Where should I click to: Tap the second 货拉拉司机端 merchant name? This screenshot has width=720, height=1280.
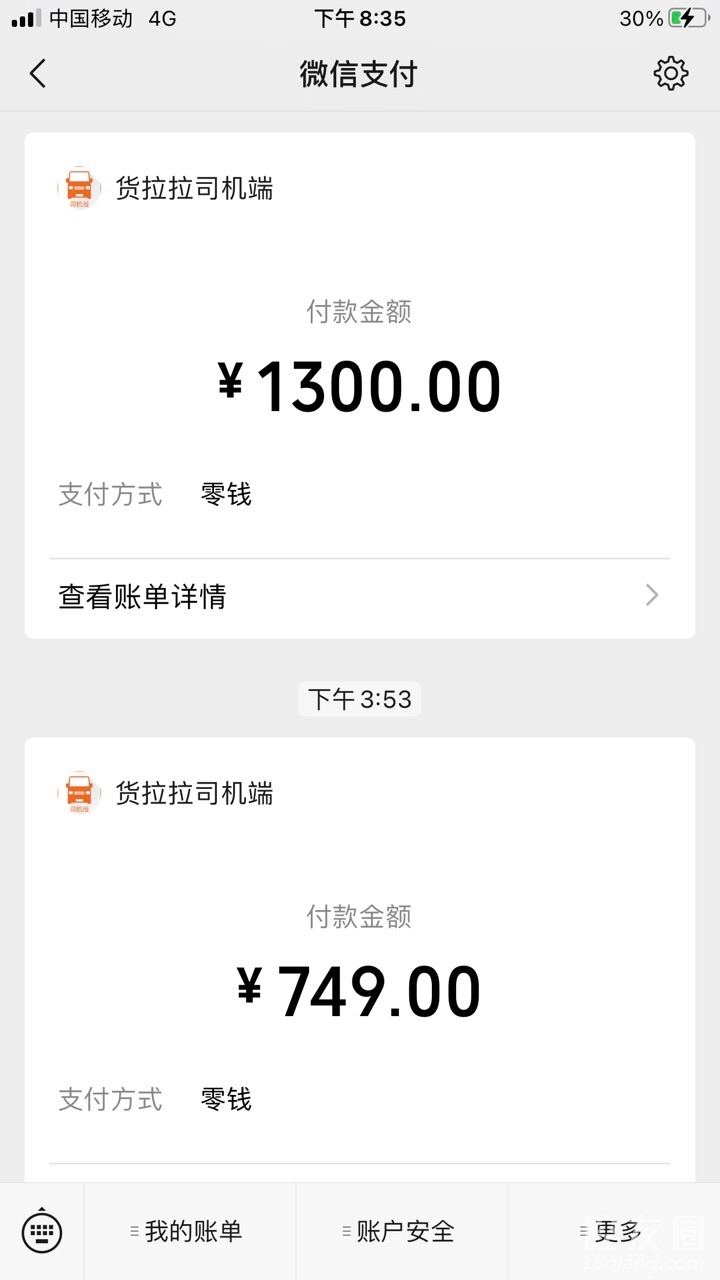(194, 793)
